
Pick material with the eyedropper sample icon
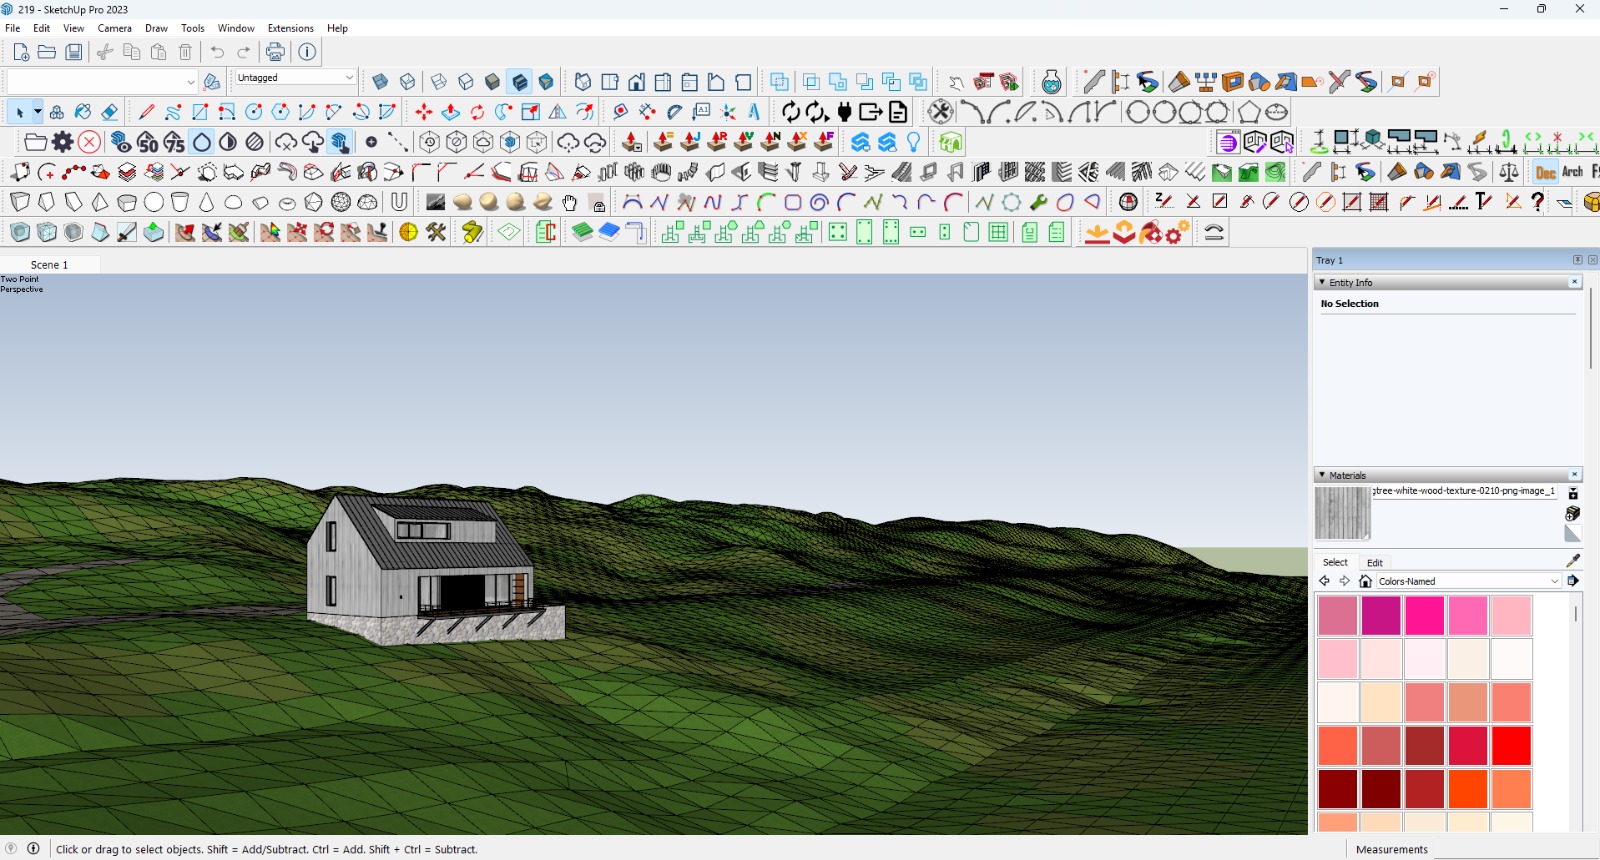tap(1573, 560)
